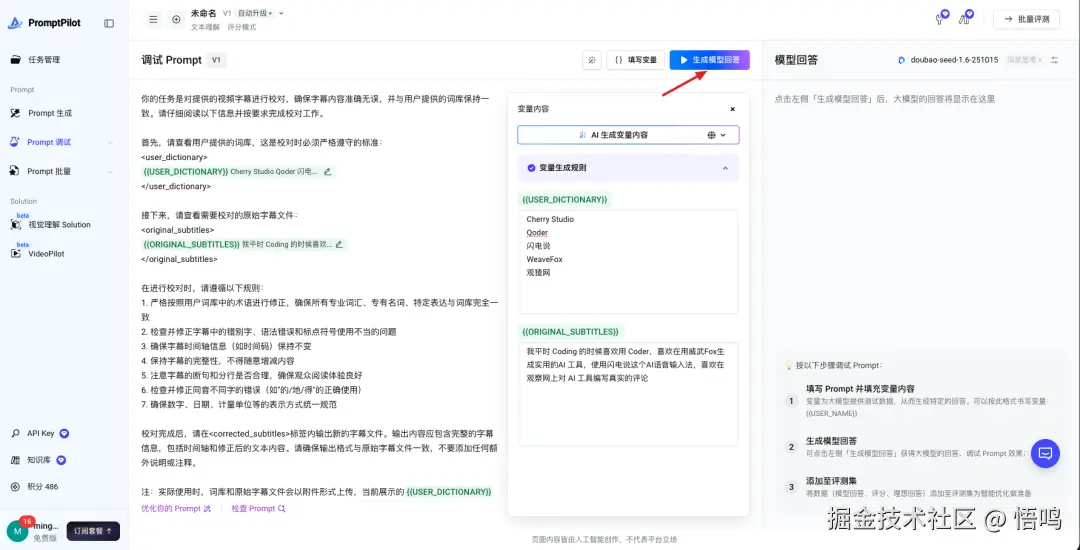
Task: Click step 添加至评测集
Action: 832,480
